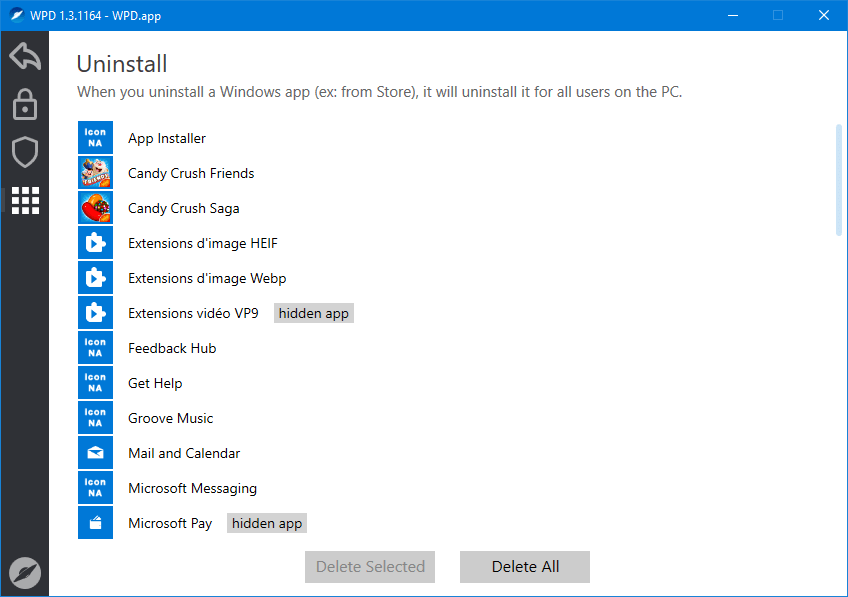848x597 pixels.
Task: Click the hidden app tag beside Microsoft Pay
Action: coord(267,523)
